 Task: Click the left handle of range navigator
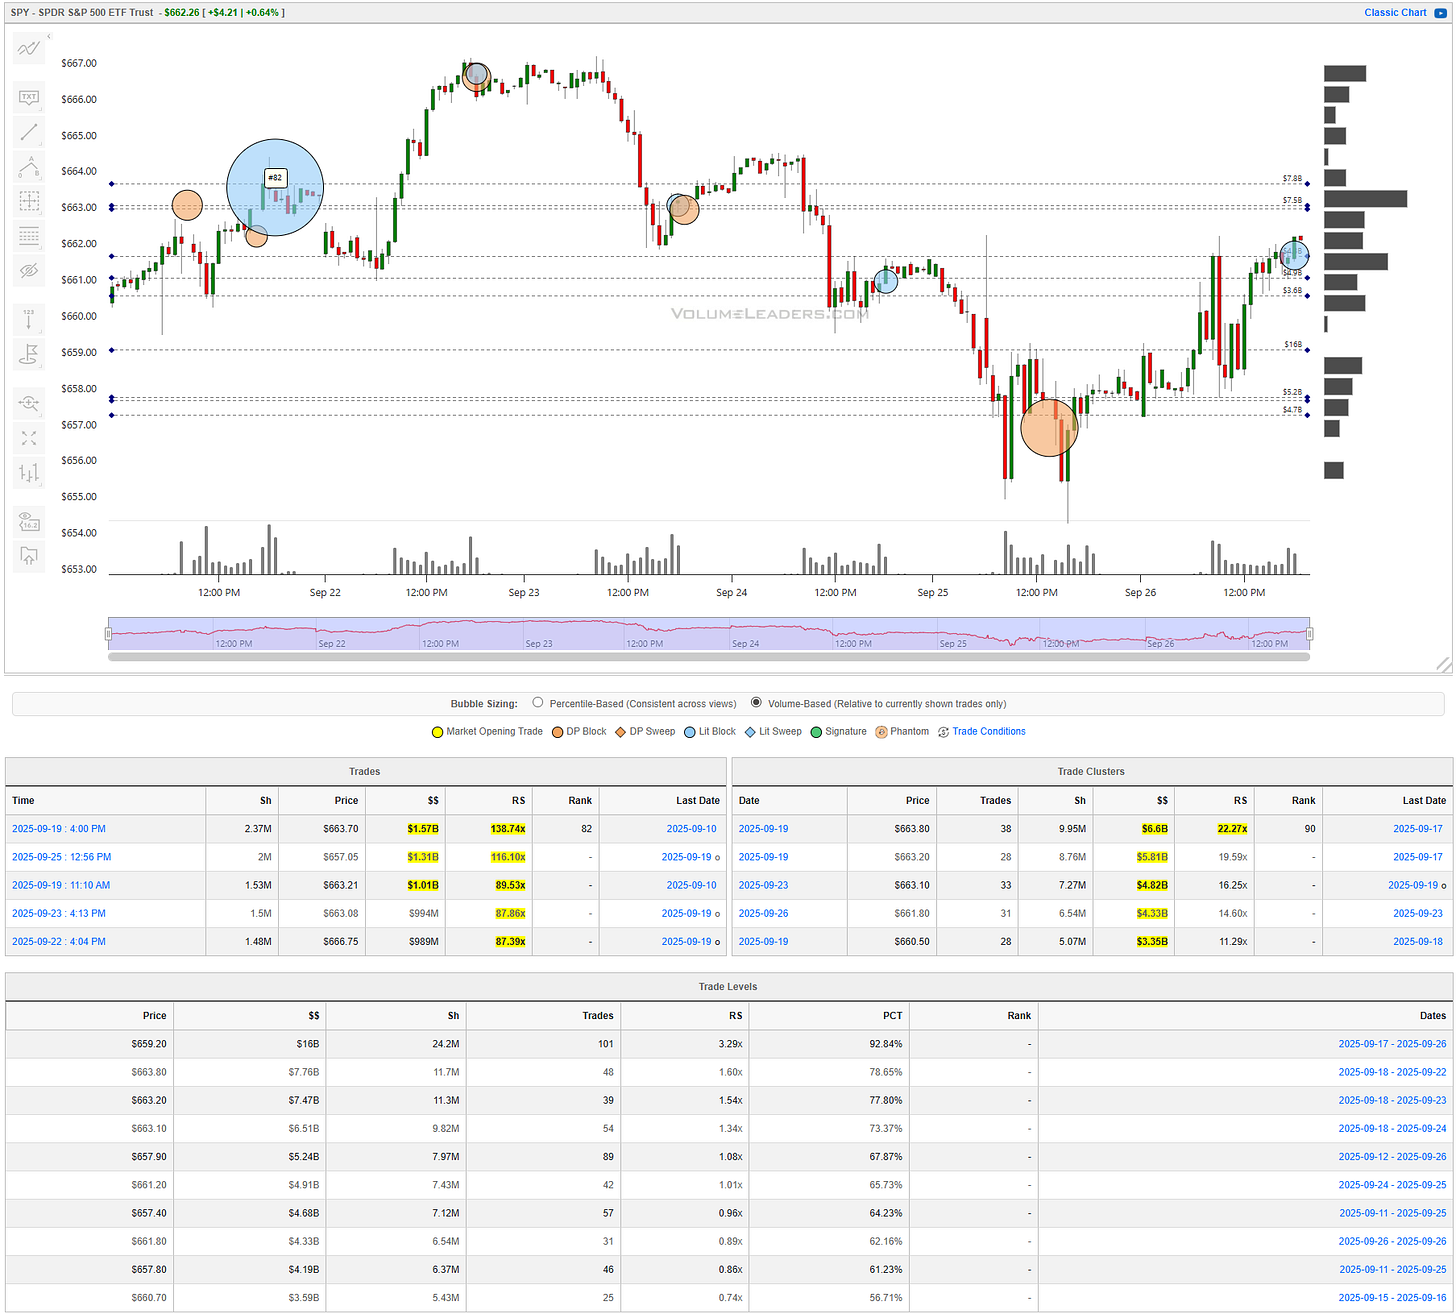(x=108, y=633)
